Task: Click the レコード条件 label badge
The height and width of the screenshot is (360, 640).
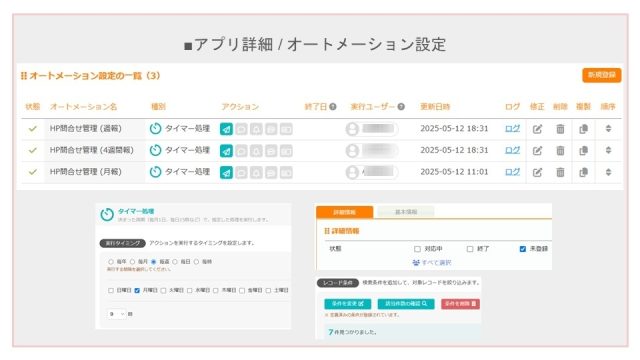Action: point(338,282)
